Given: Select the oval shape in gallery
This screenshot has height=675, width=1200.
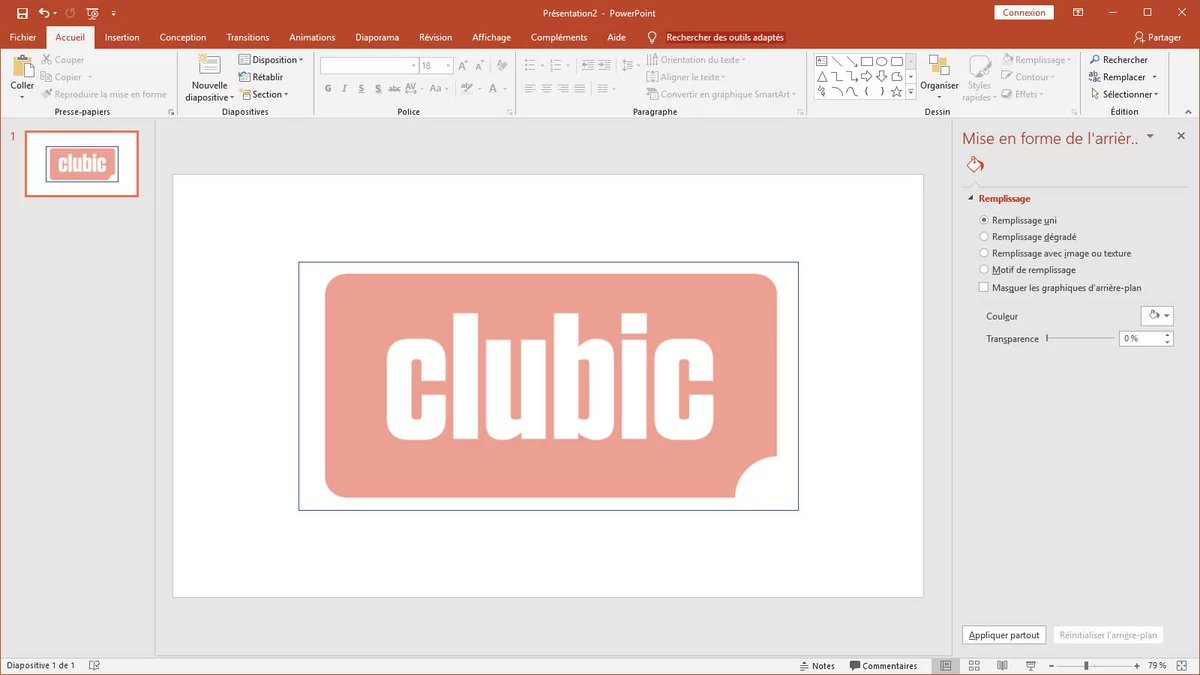Looking at the screenshot, I should [882, 61].
